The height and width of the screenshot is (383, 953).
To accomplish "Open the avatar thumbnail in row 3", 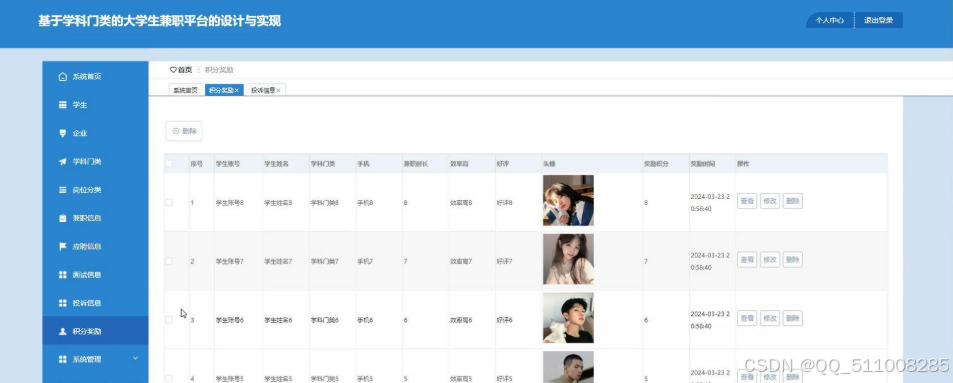I will pyautogui.click(x=568, y=318).
